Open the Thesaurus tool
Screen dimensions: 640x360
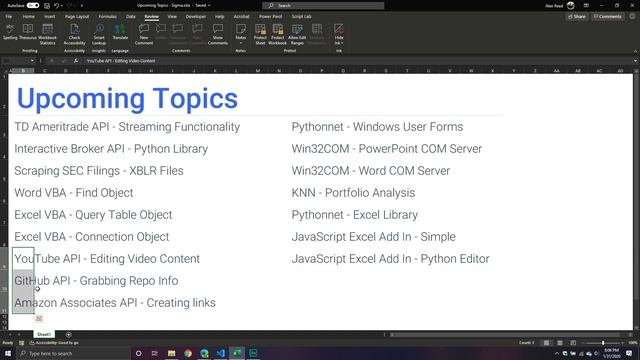(28, 32)
